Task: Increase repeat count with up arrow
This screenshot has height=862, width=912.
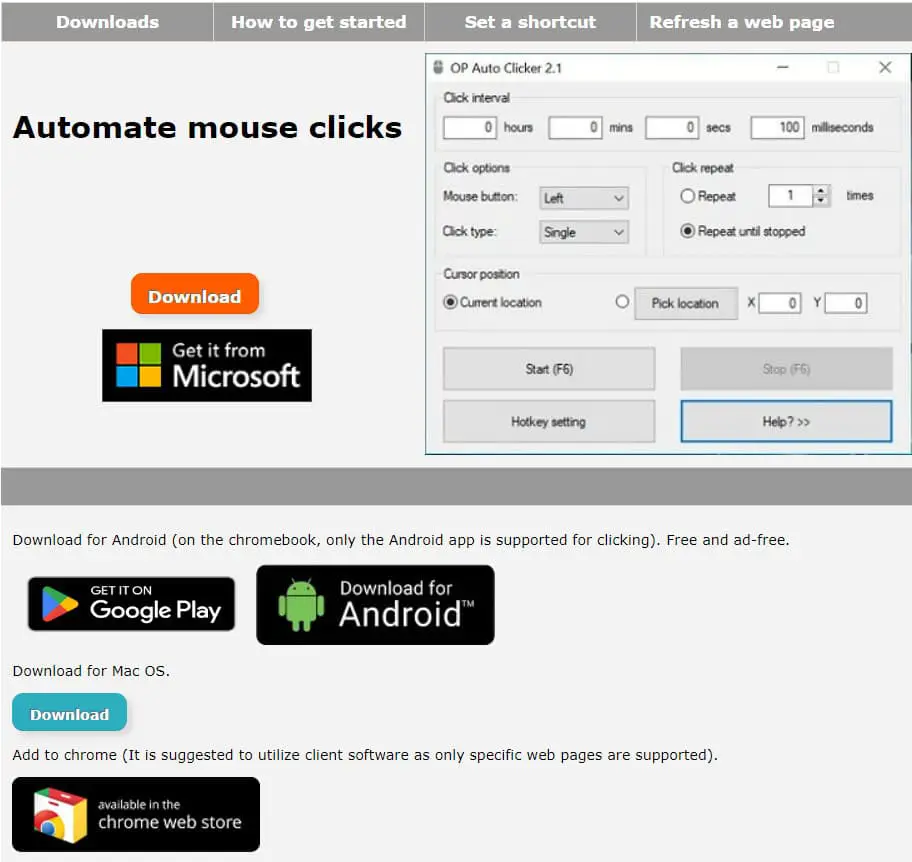Action: click(821, 191)
